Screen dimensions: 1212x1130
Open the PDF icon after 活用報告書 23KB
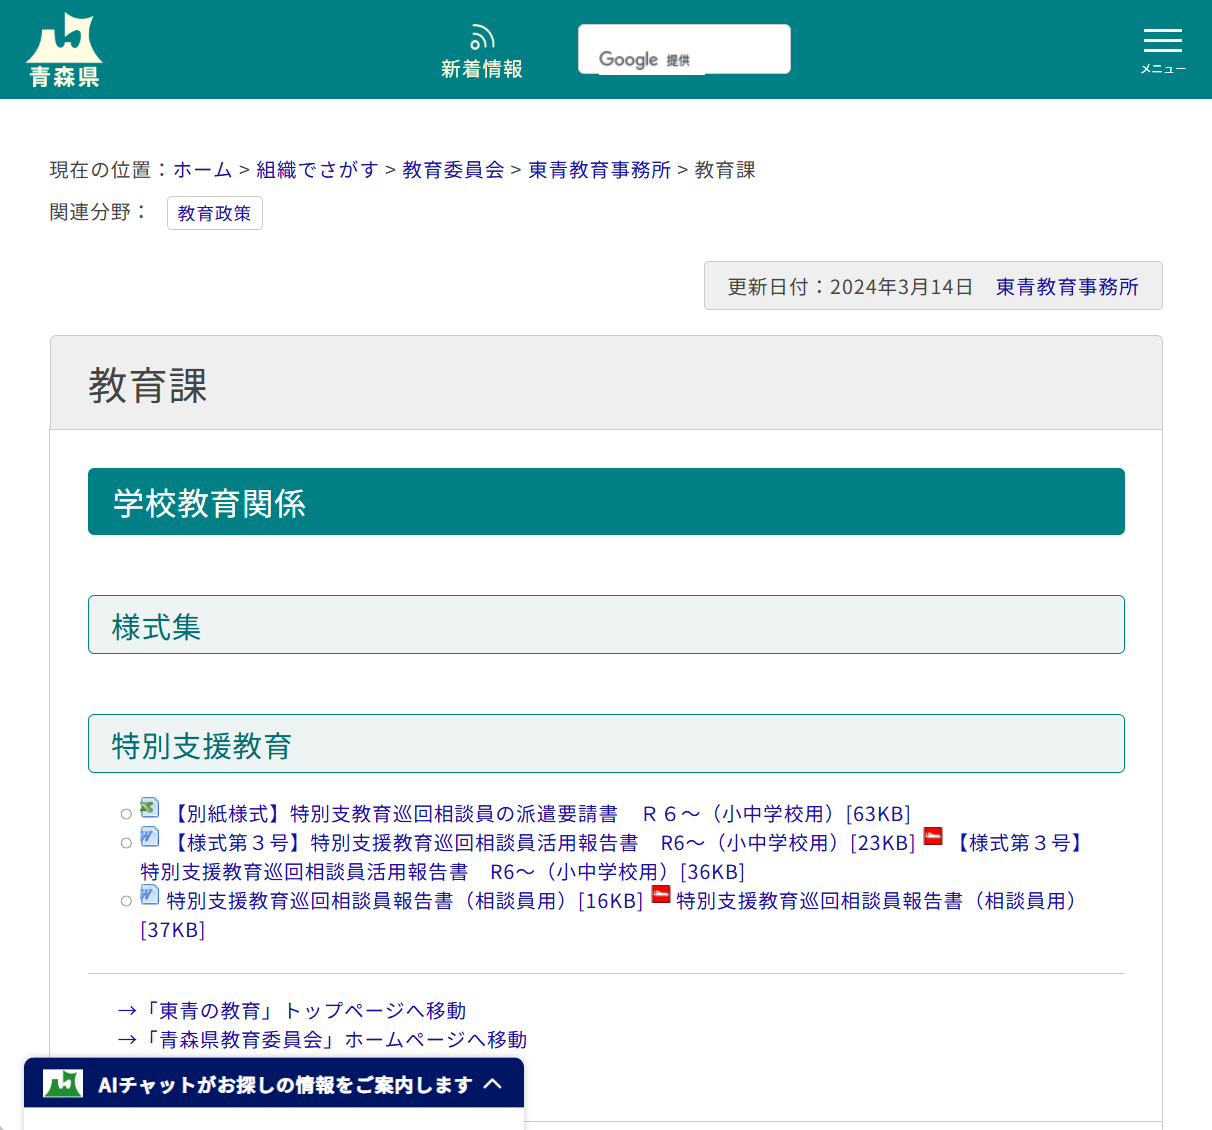[x=933, y=837]
